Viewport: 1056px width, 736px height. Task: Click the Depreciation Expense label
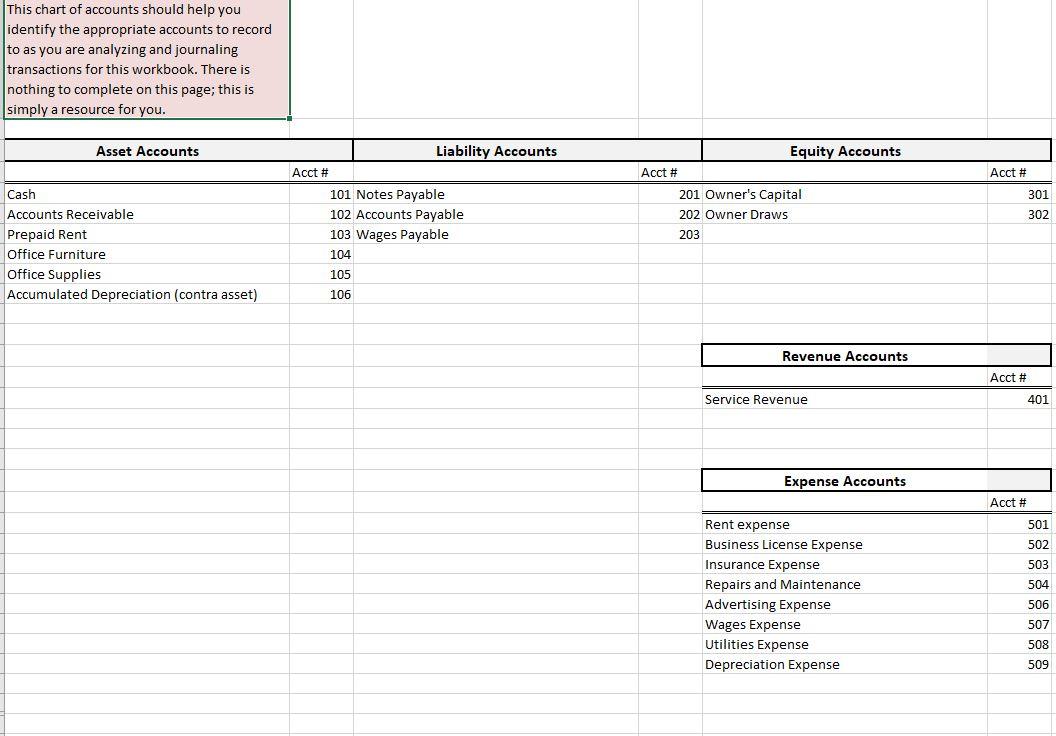(x=772, y=664)
